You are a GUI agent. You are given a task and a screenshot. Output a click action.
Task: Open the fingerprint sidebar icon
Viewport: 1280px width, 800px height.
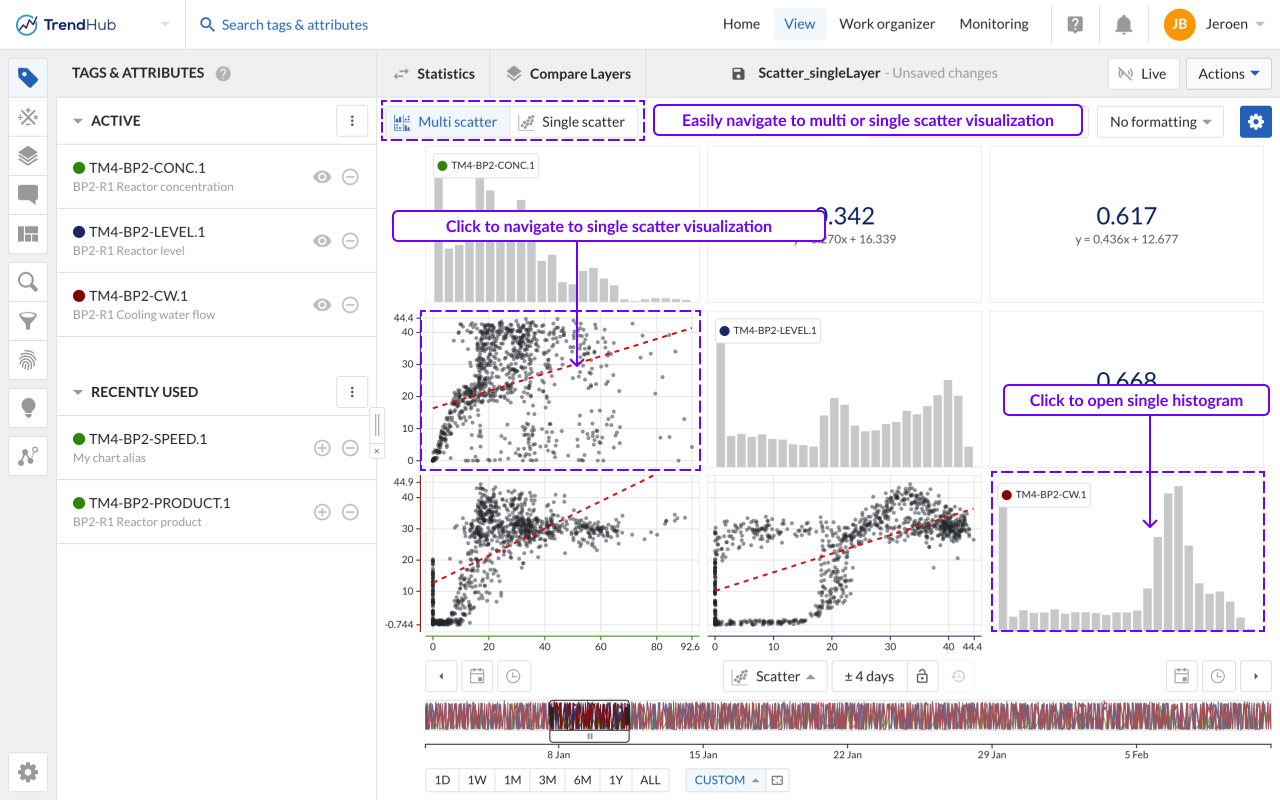click(x=28, y=359)
